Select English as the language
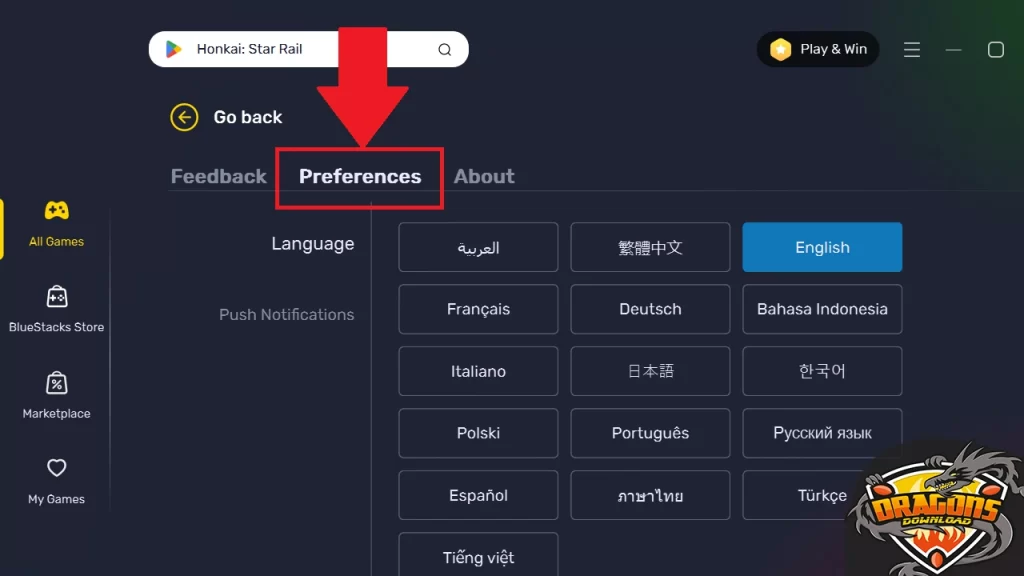 [822, 247]
